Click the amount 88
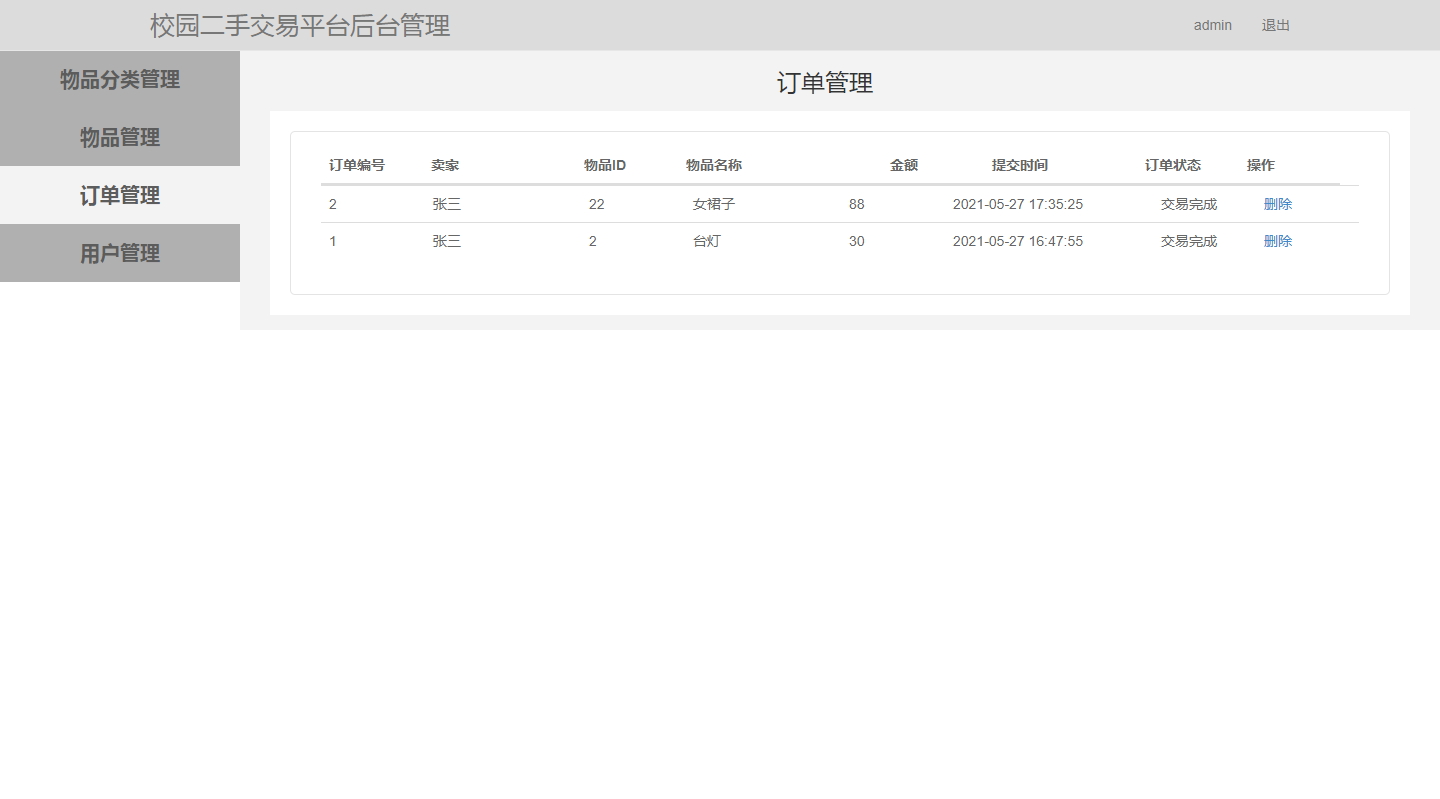 coord(857,204)
